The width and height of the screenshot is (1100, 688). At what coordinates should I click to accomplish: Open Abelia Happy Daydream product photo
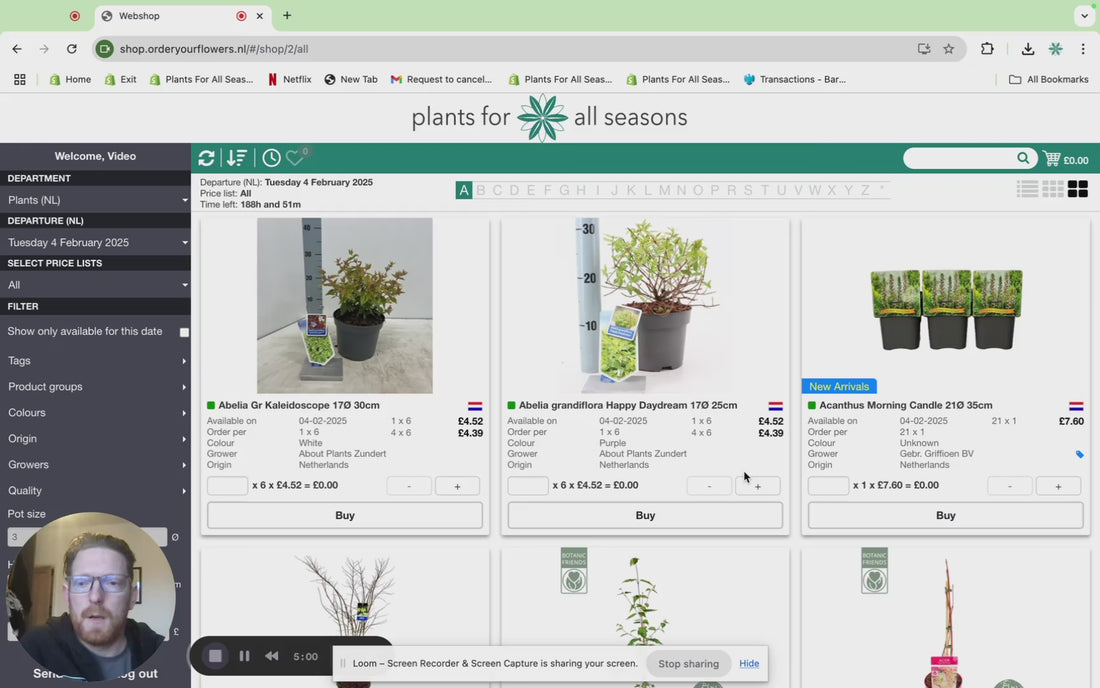tap(645, 306)
